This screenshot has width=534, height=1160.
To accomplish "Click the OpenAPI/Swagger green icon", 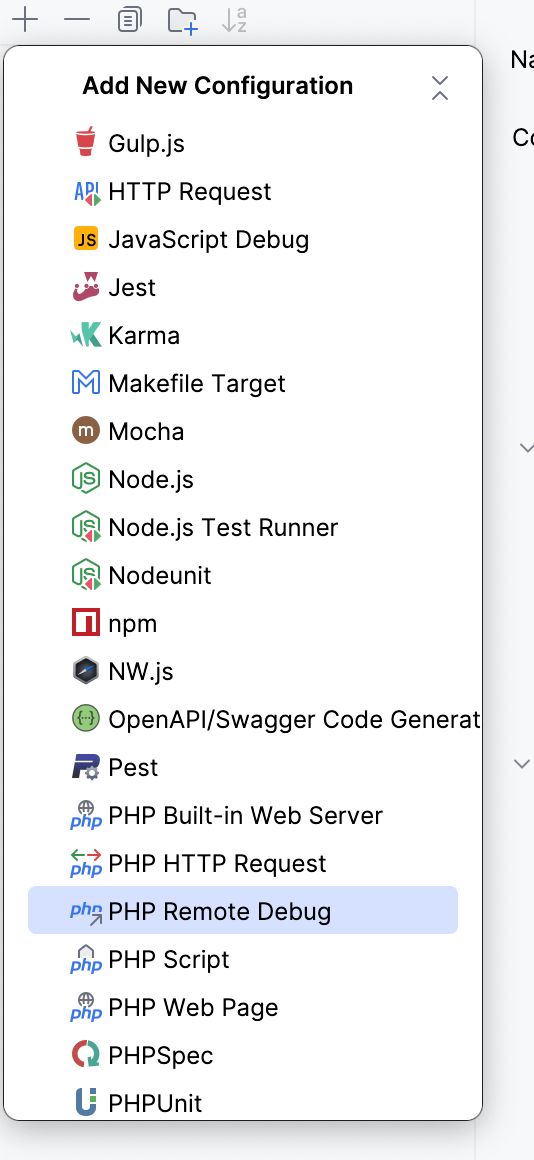I will coord(86,718).
